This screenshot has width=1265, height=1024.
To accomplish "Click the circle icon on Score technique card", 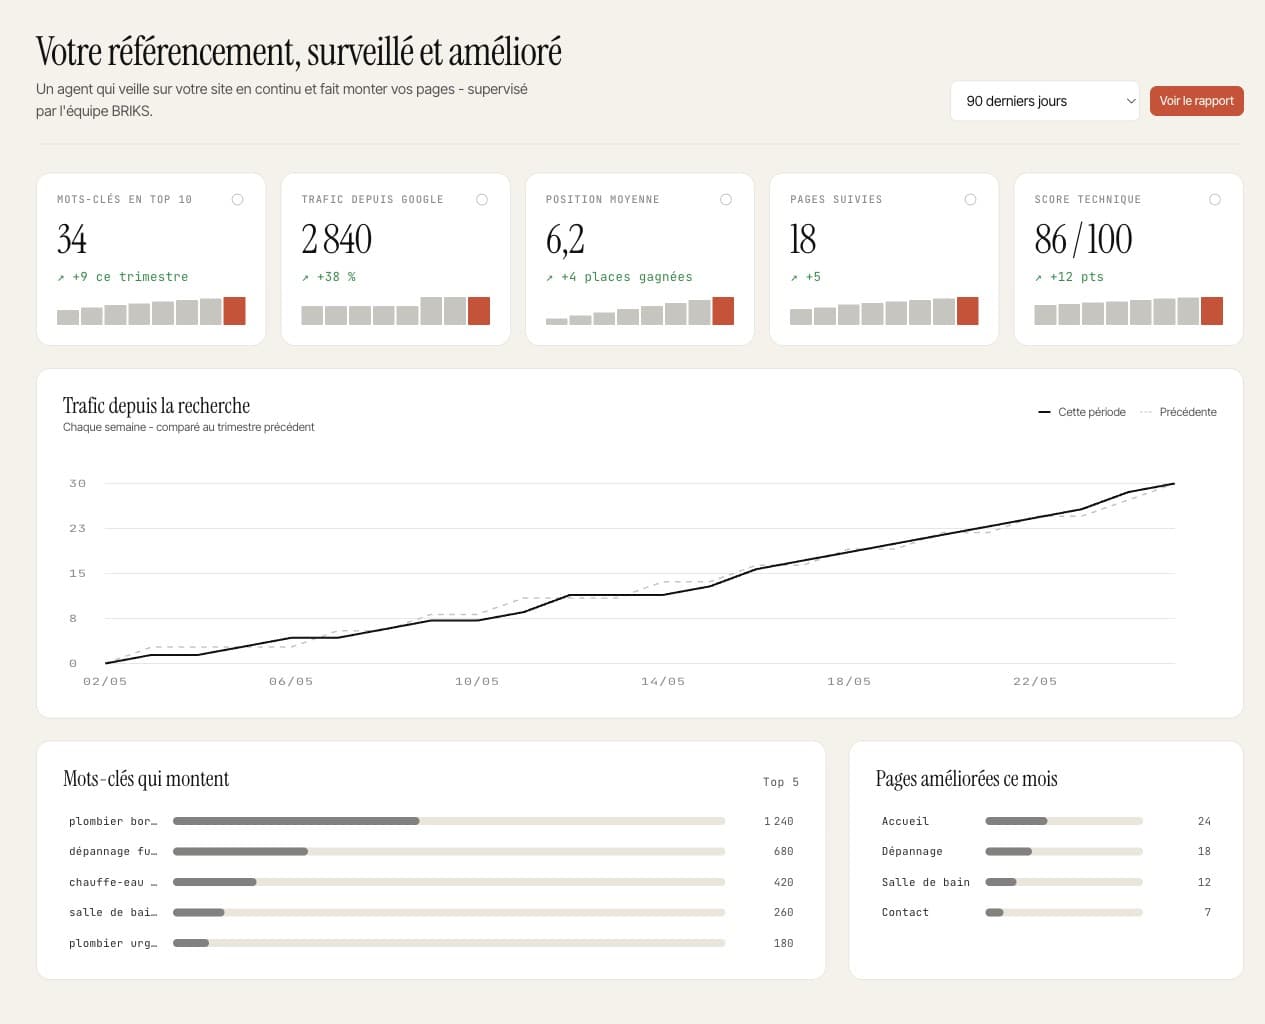I will click(1215, 200).
